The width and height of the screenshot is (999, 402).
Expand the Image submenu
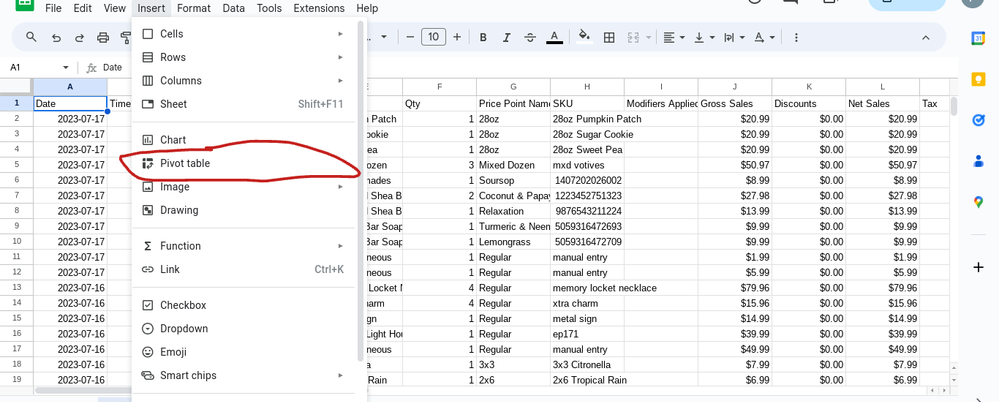click(340, 187)
